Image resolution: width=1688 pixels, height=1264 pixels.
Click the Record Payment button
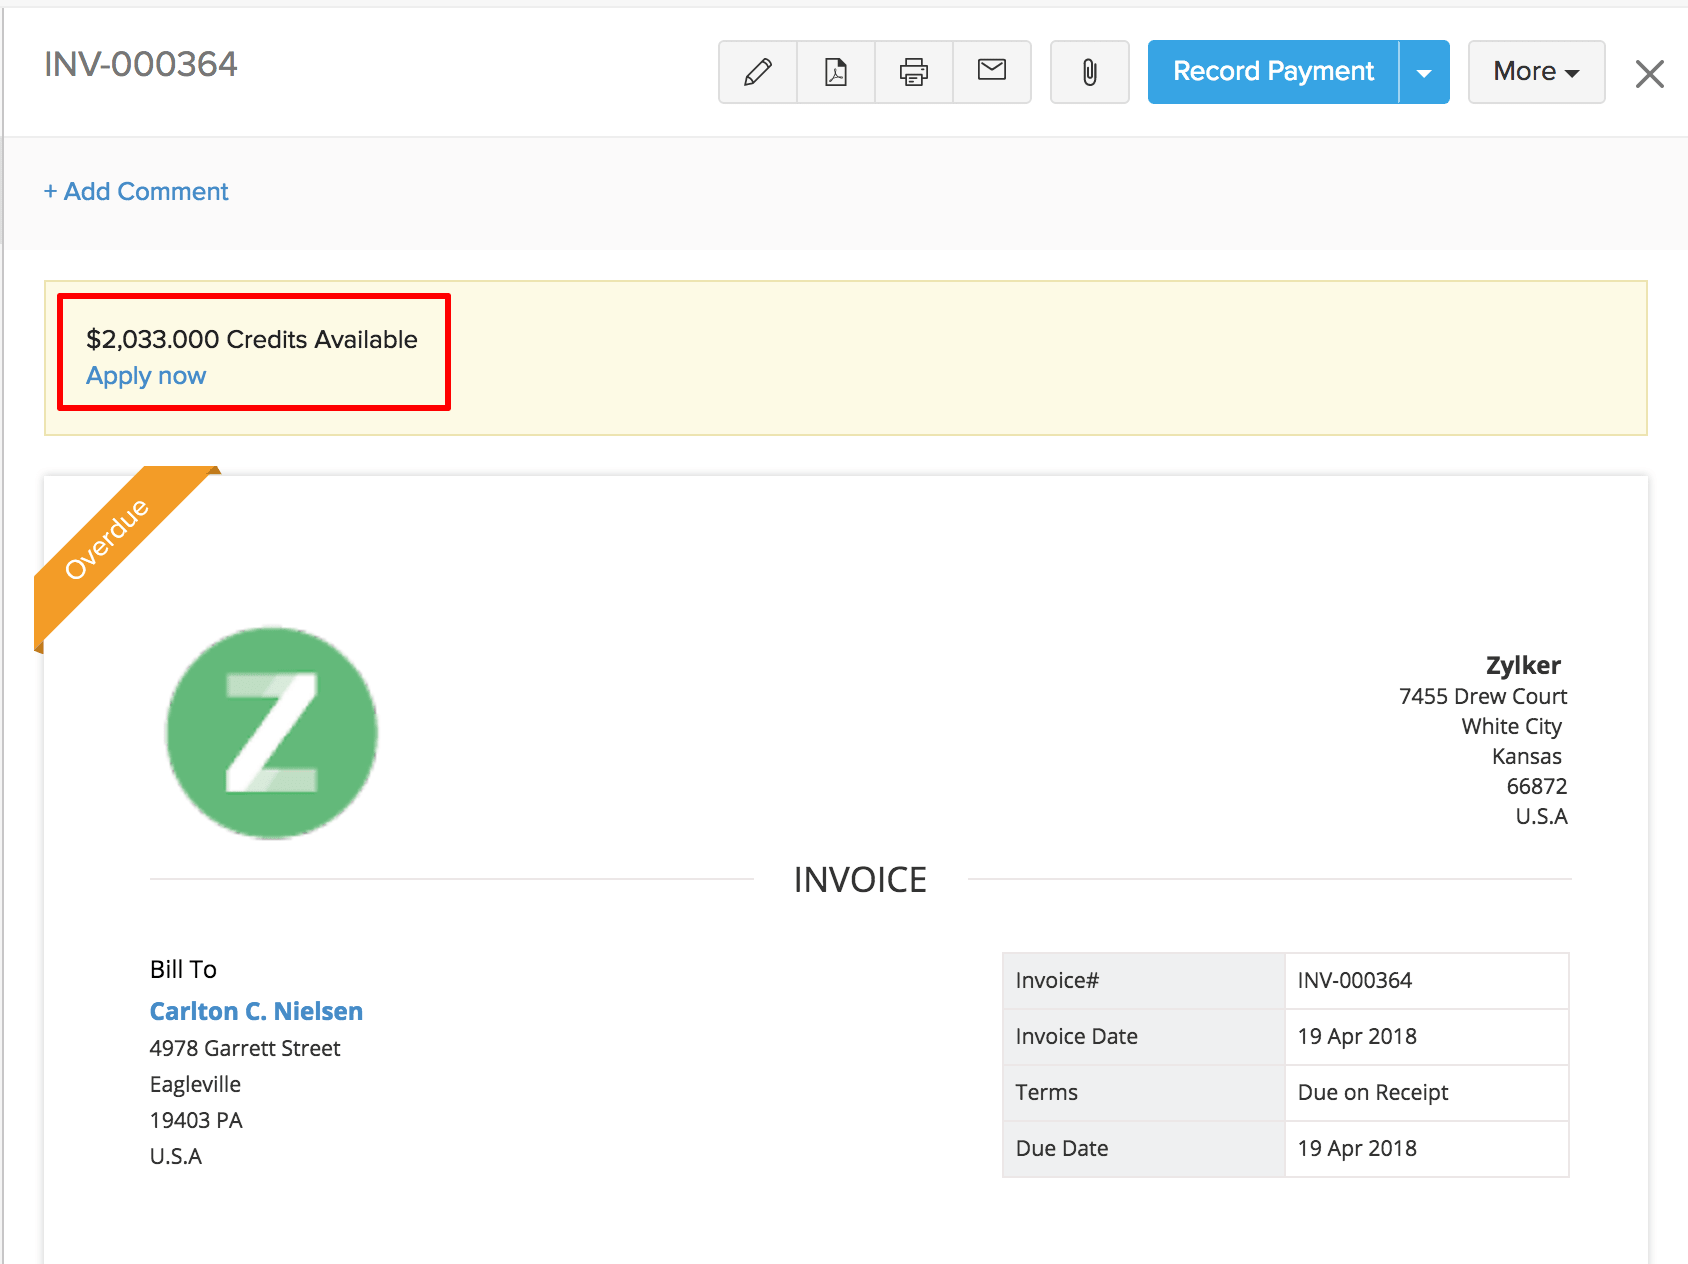[1273, 71]
